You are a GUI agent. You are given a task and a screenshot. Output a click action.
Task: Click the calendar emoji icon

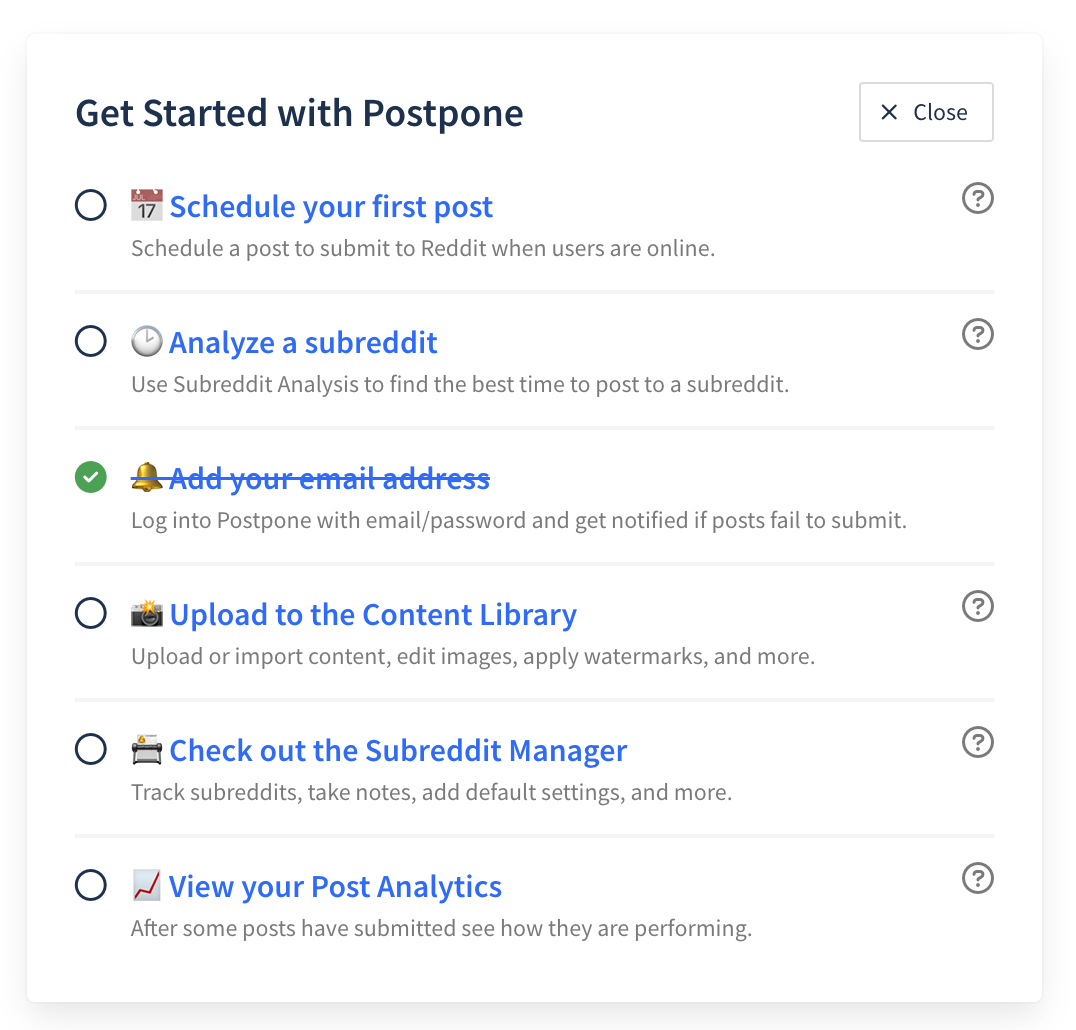point(147,205)
